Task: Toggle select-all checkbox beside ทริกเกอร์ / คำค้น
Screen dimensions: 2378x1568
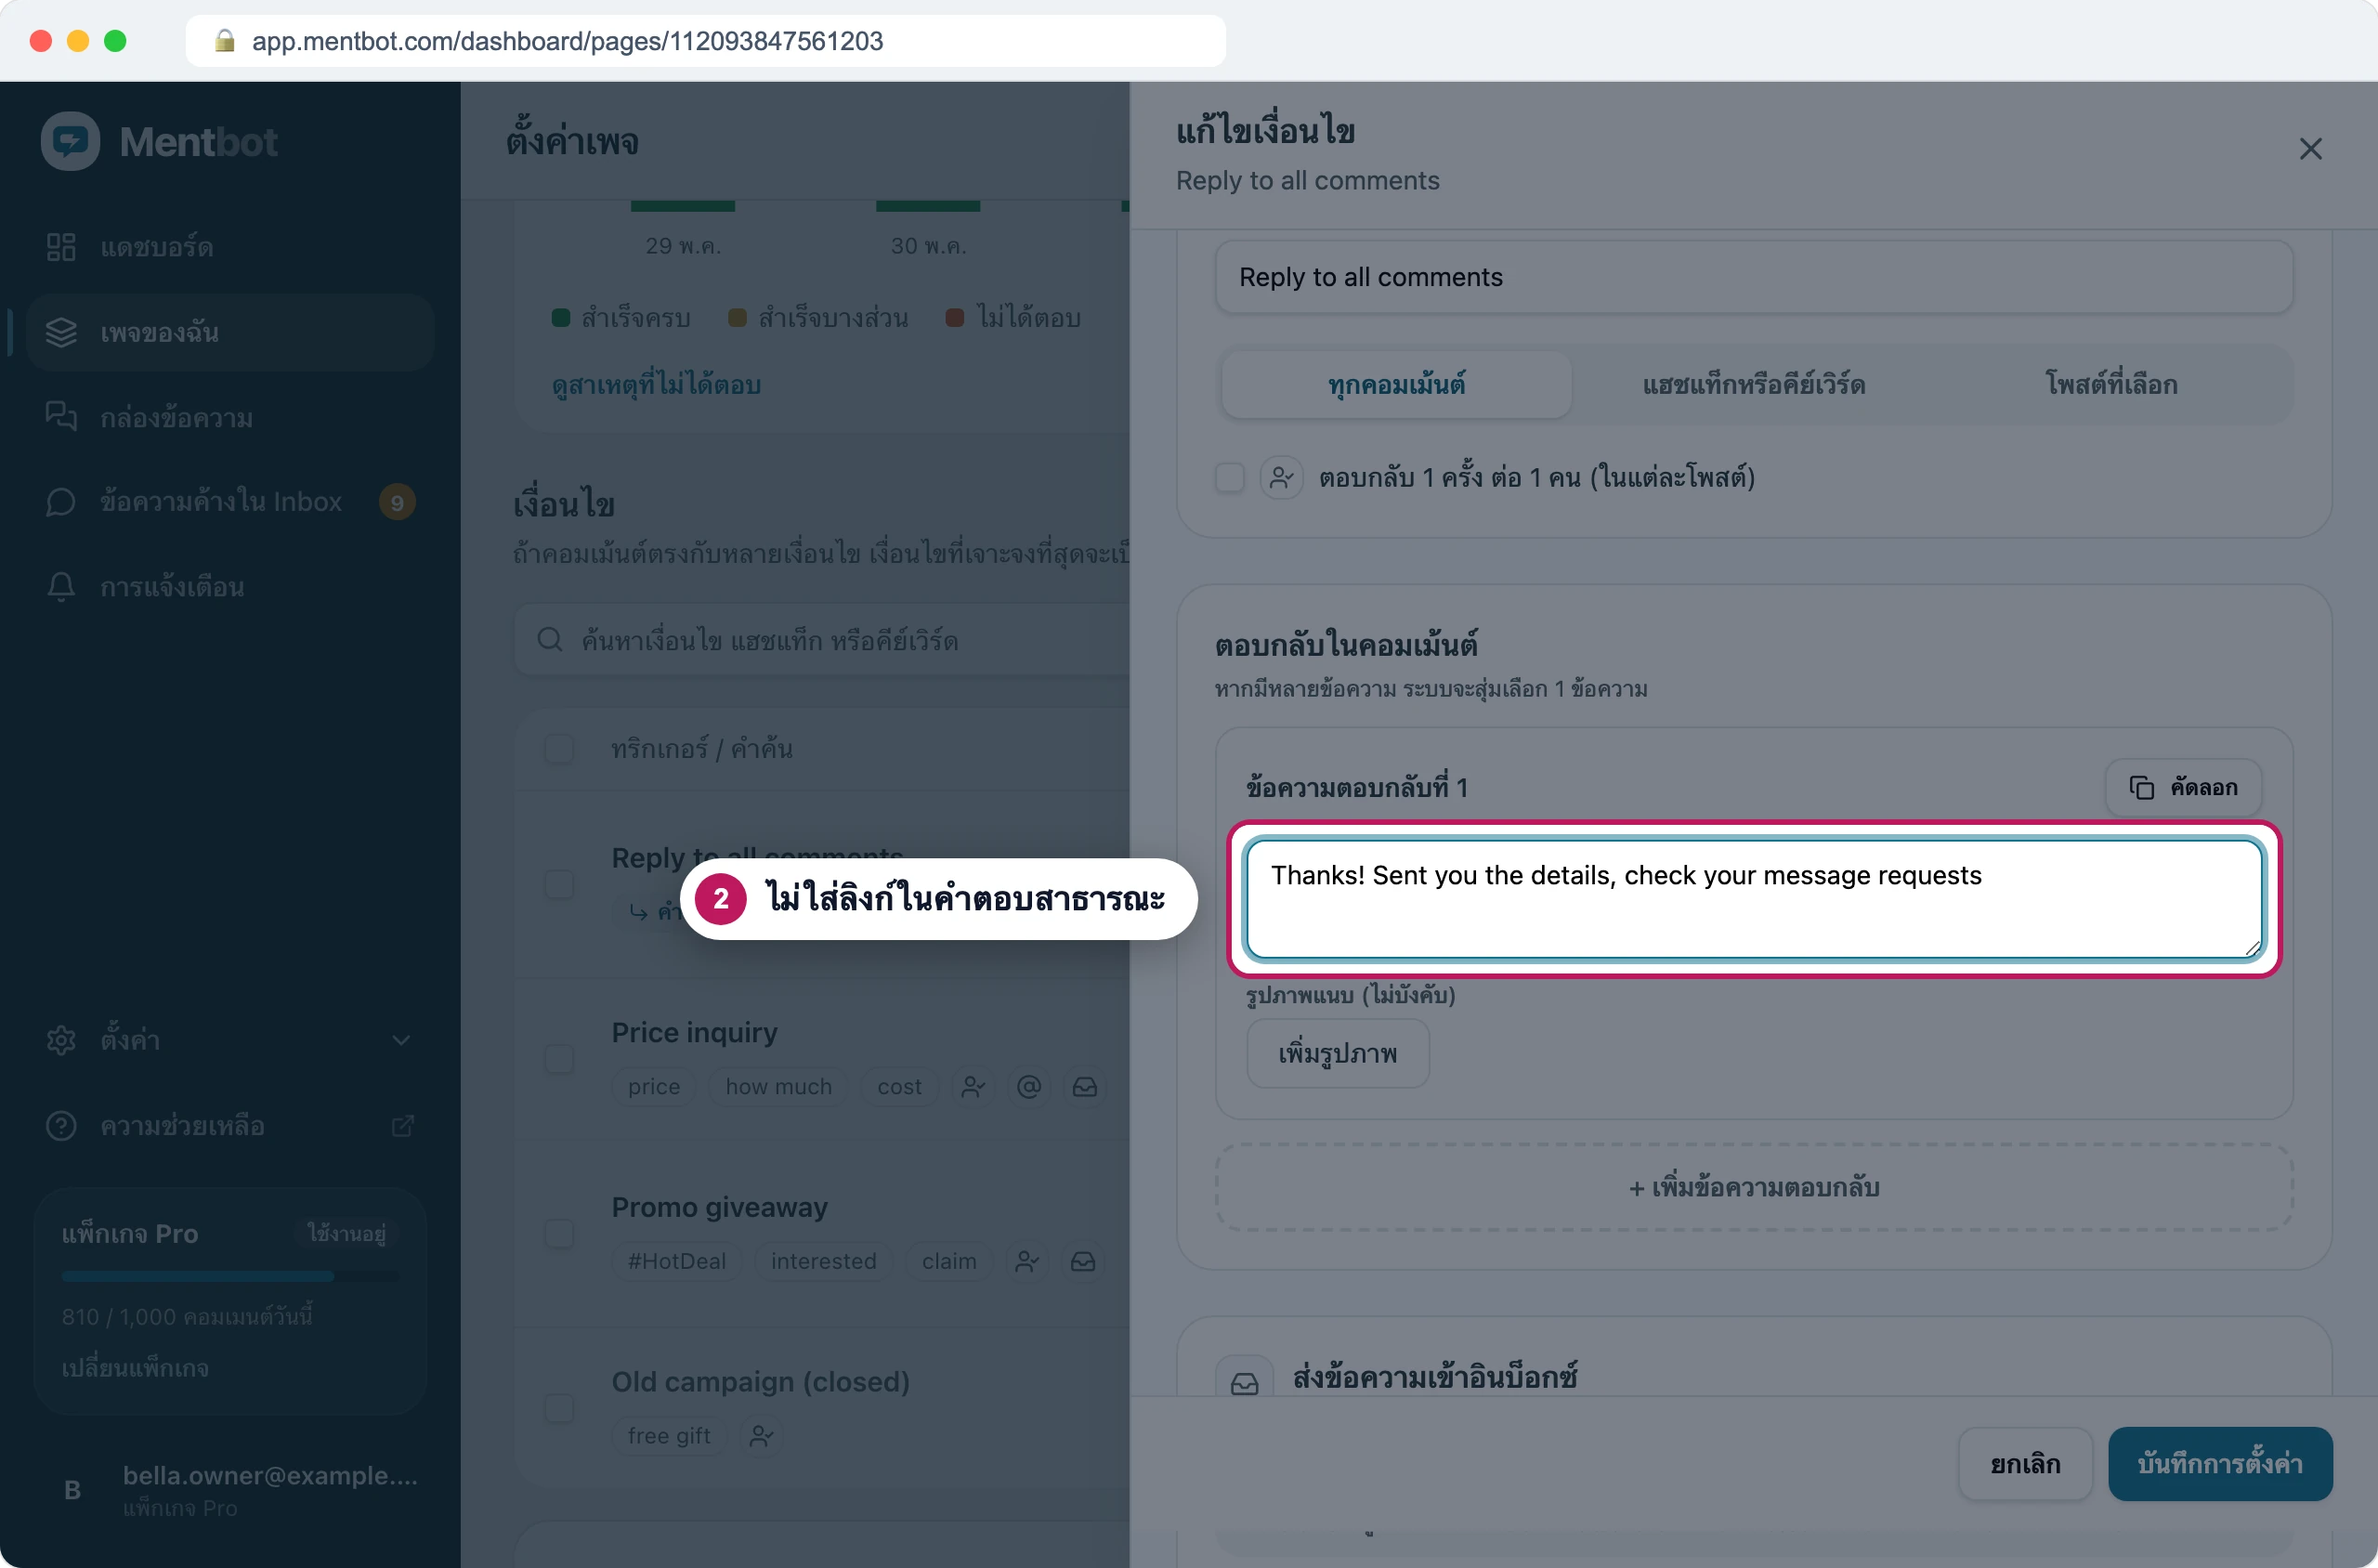Action: (x=559, y=749)
